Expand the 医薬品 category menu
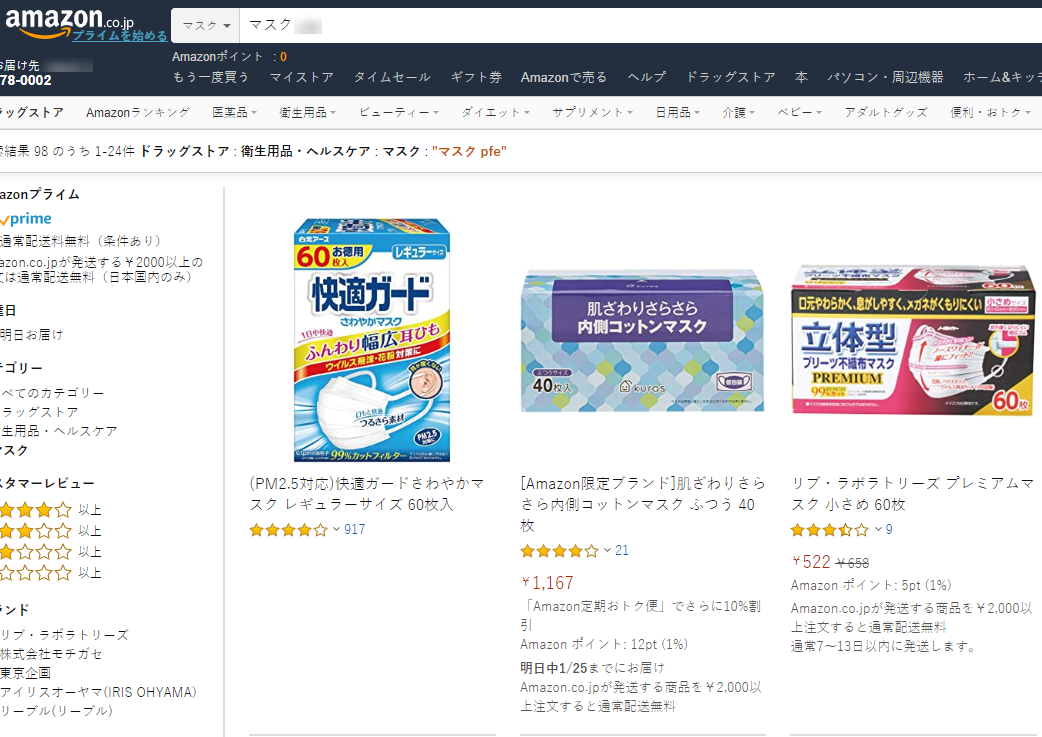This screenshot has width=1042, height=737. [234, 113]
